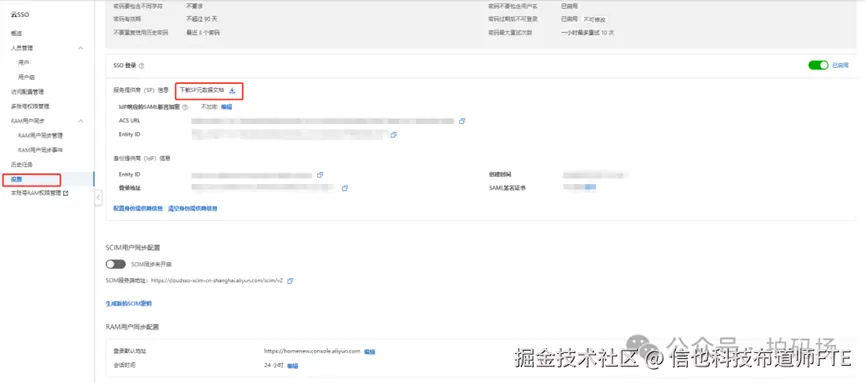This screenshot has width=865, height=383.
Task: Collapse the sidebar with the arrow handle
Action: click(98, 198)
